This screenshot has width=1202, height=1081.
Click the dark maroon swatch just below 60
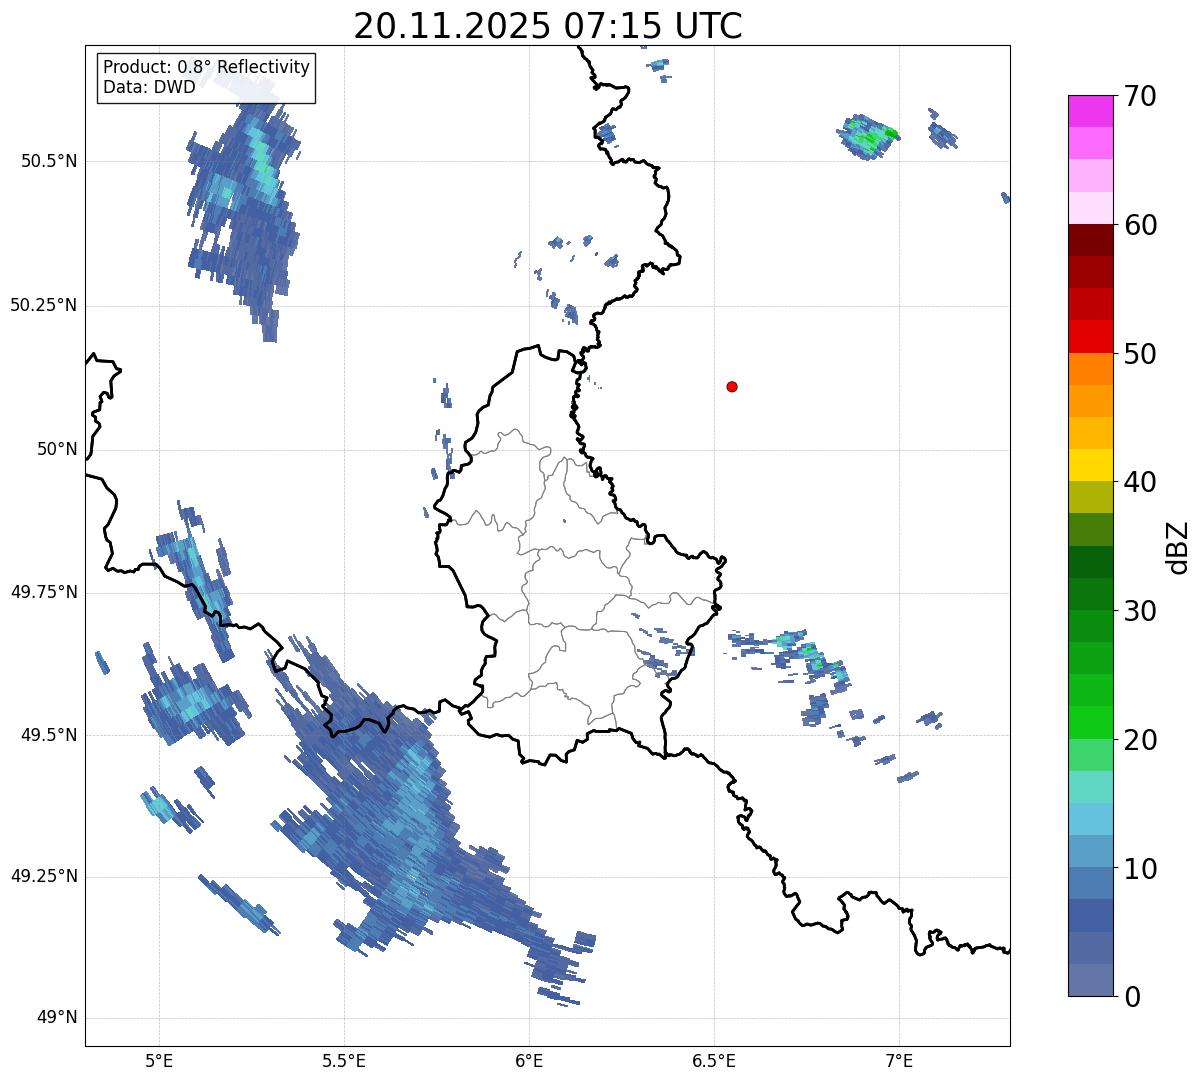[x=1090, y=240]
